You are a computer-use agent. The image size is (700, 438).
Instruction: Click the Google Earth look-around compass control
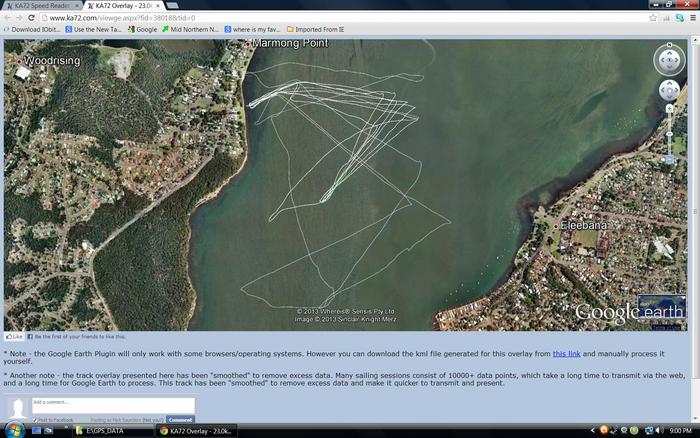669,59
